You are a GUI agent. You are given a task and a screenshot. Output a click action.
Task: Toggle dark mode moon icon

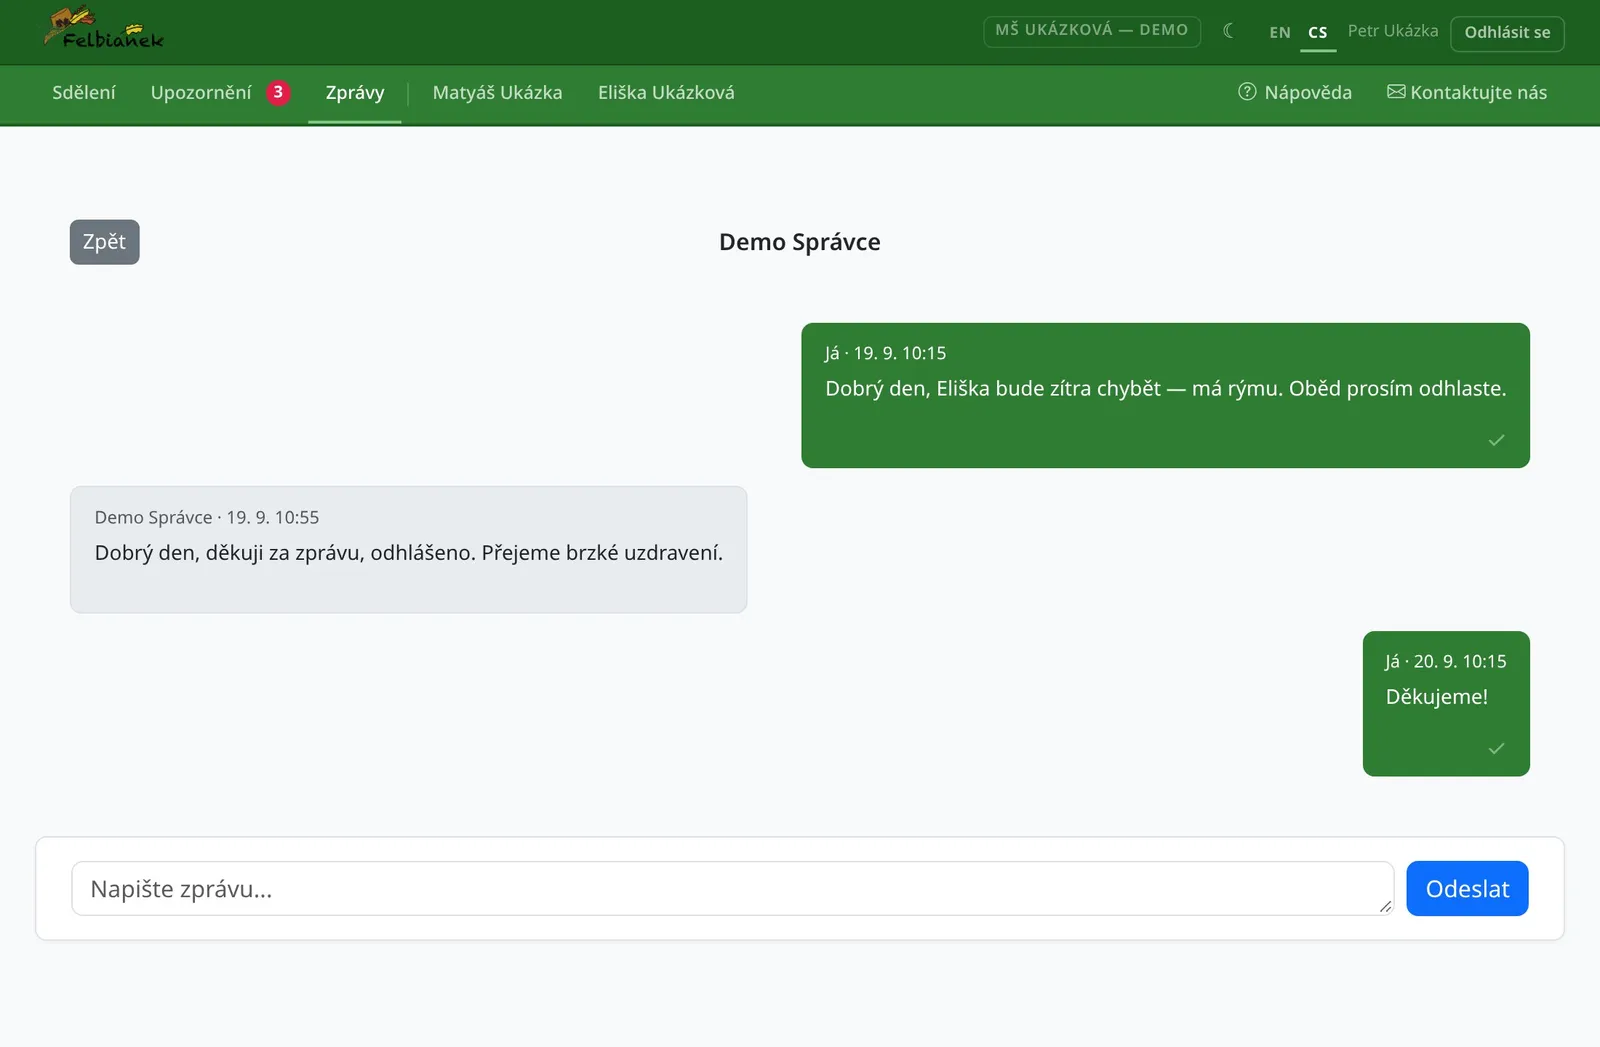tap(1228, 31)
